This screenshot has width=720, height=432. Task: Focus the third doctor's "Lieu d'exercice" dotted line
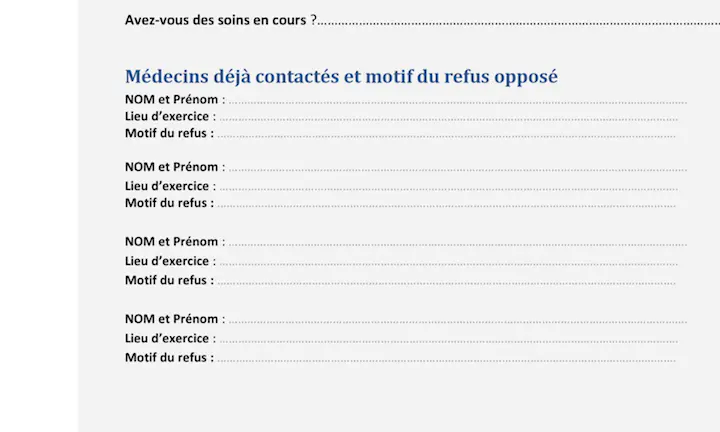(x=448, y=263)
